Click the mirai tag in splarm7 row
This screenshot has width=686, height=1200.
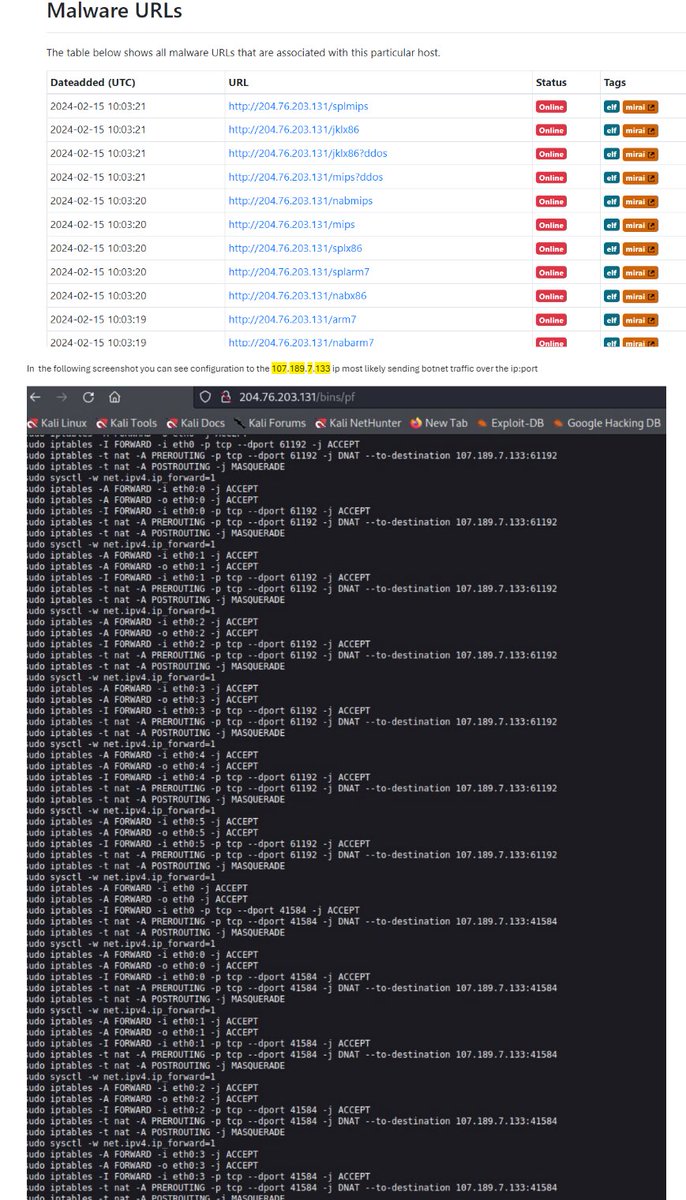640,272
